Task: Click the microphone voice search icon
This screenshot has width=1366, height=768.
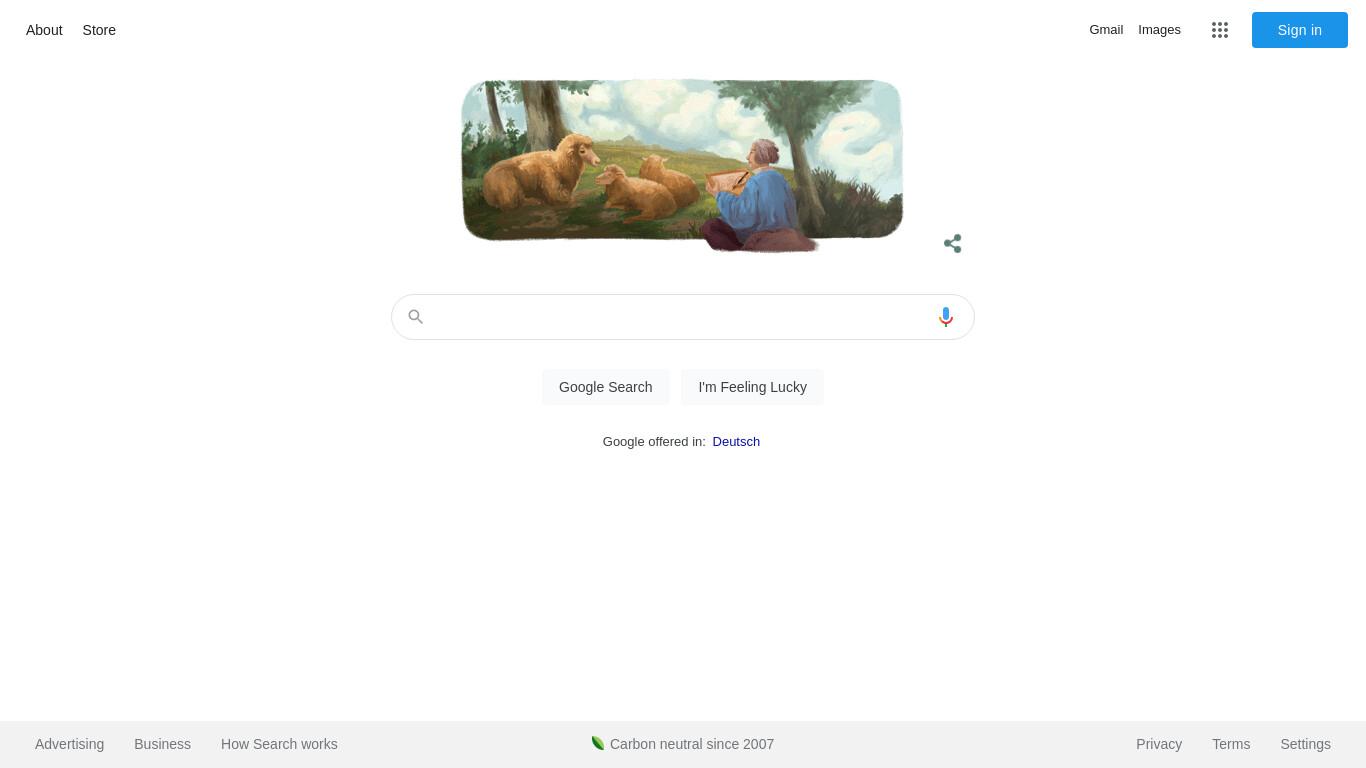Action: click(945, 317)
